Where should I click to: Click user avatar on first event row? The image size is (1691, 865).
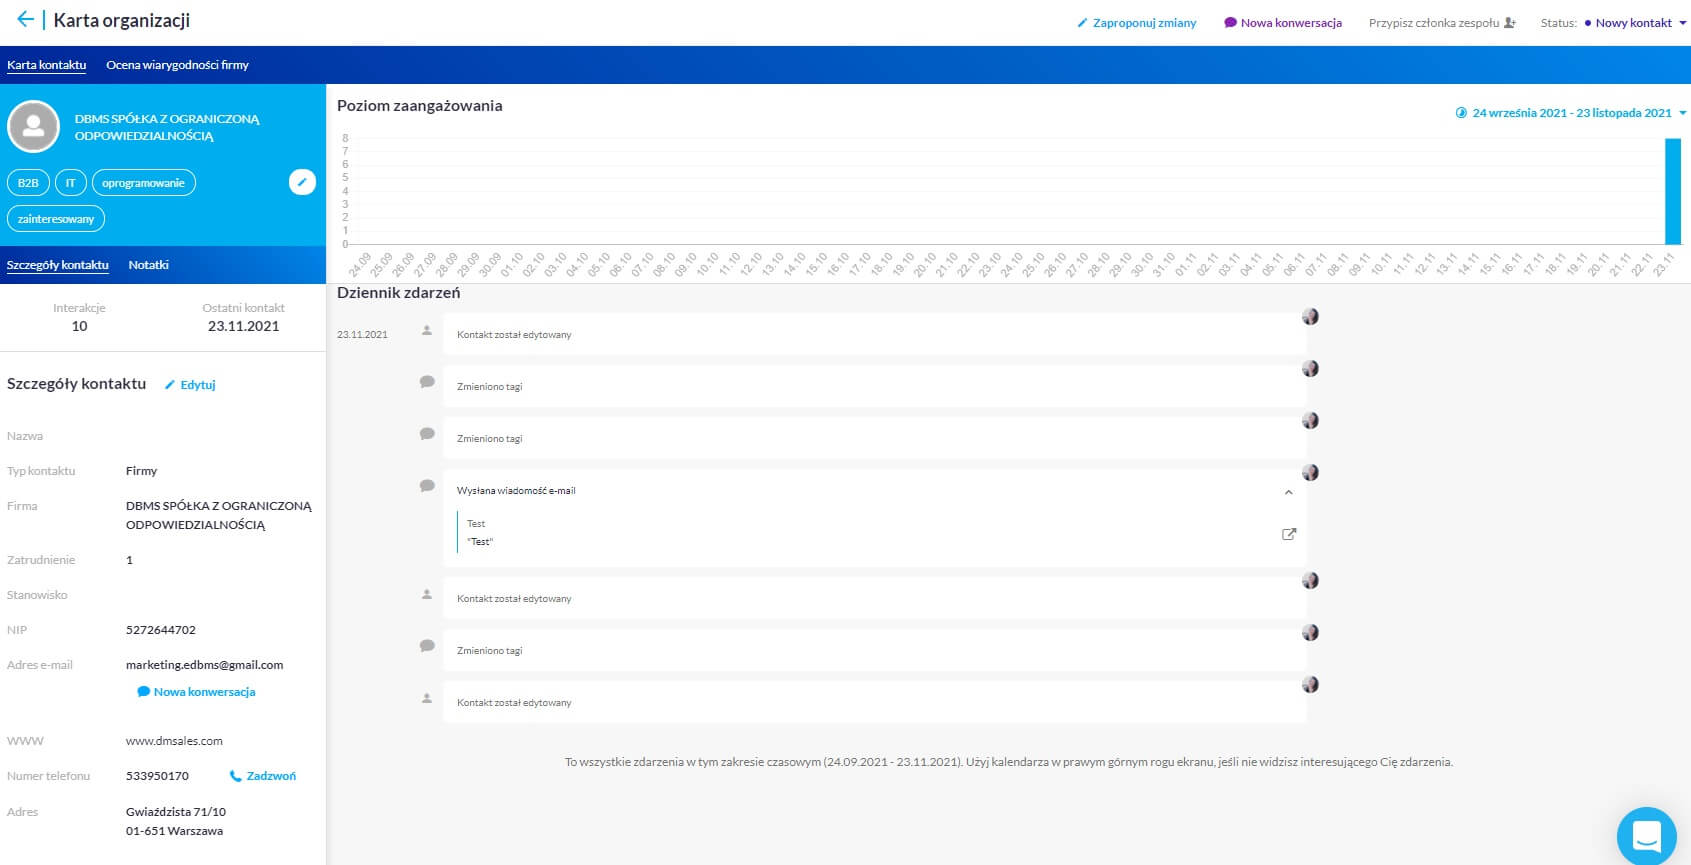click(1310, 316)
